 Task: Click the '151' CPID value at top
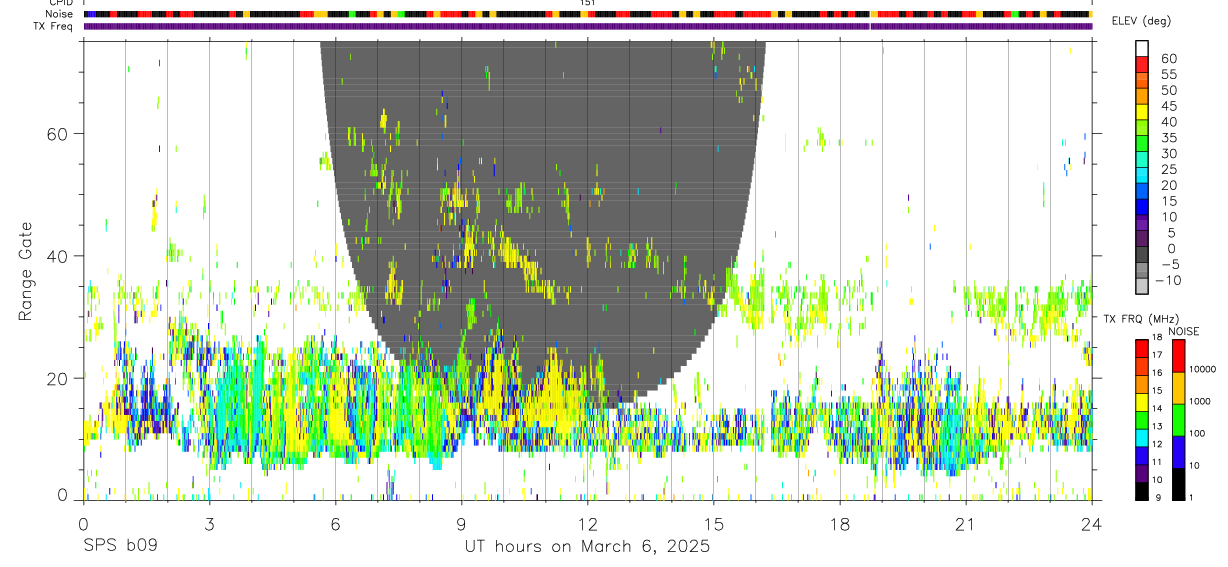[x=588, y=3]
